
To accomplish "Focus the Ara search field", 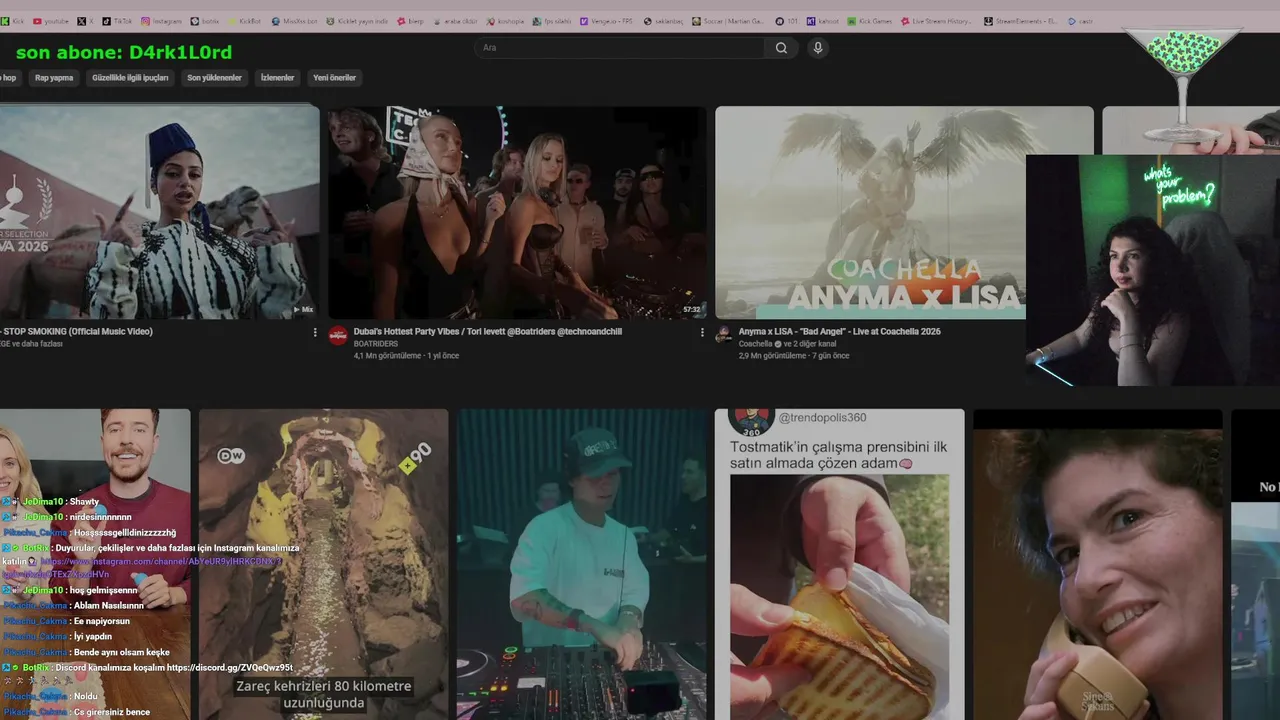I will click(x=620, y=47).
